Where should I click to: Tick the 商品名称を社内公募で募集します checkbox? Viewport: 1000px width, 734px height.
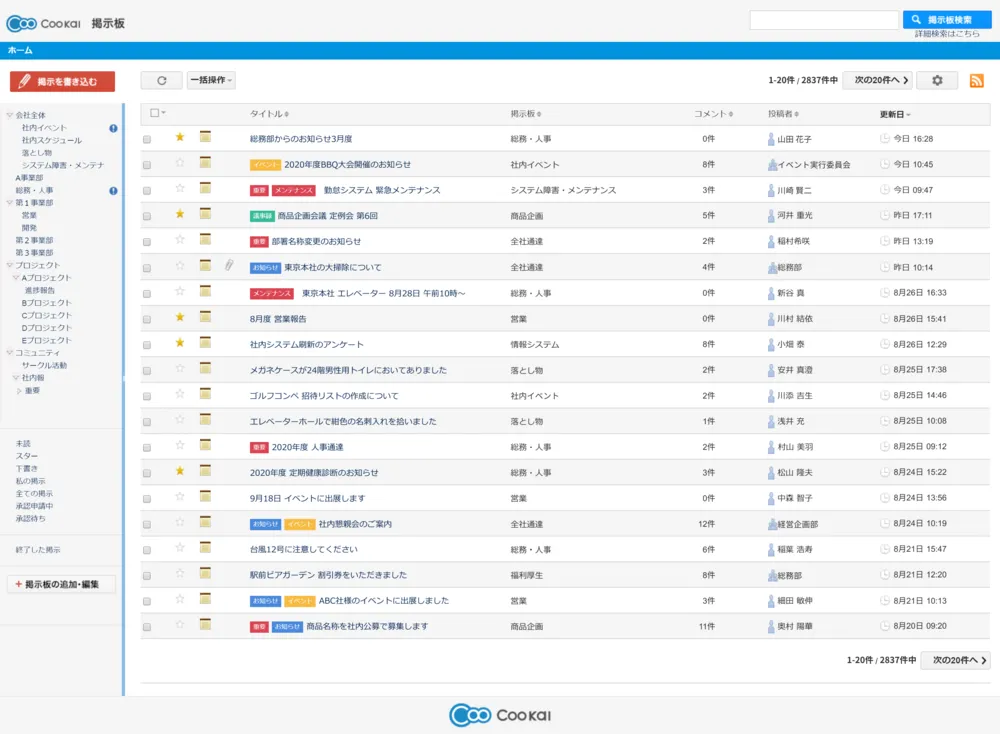[x=147, y=628]
